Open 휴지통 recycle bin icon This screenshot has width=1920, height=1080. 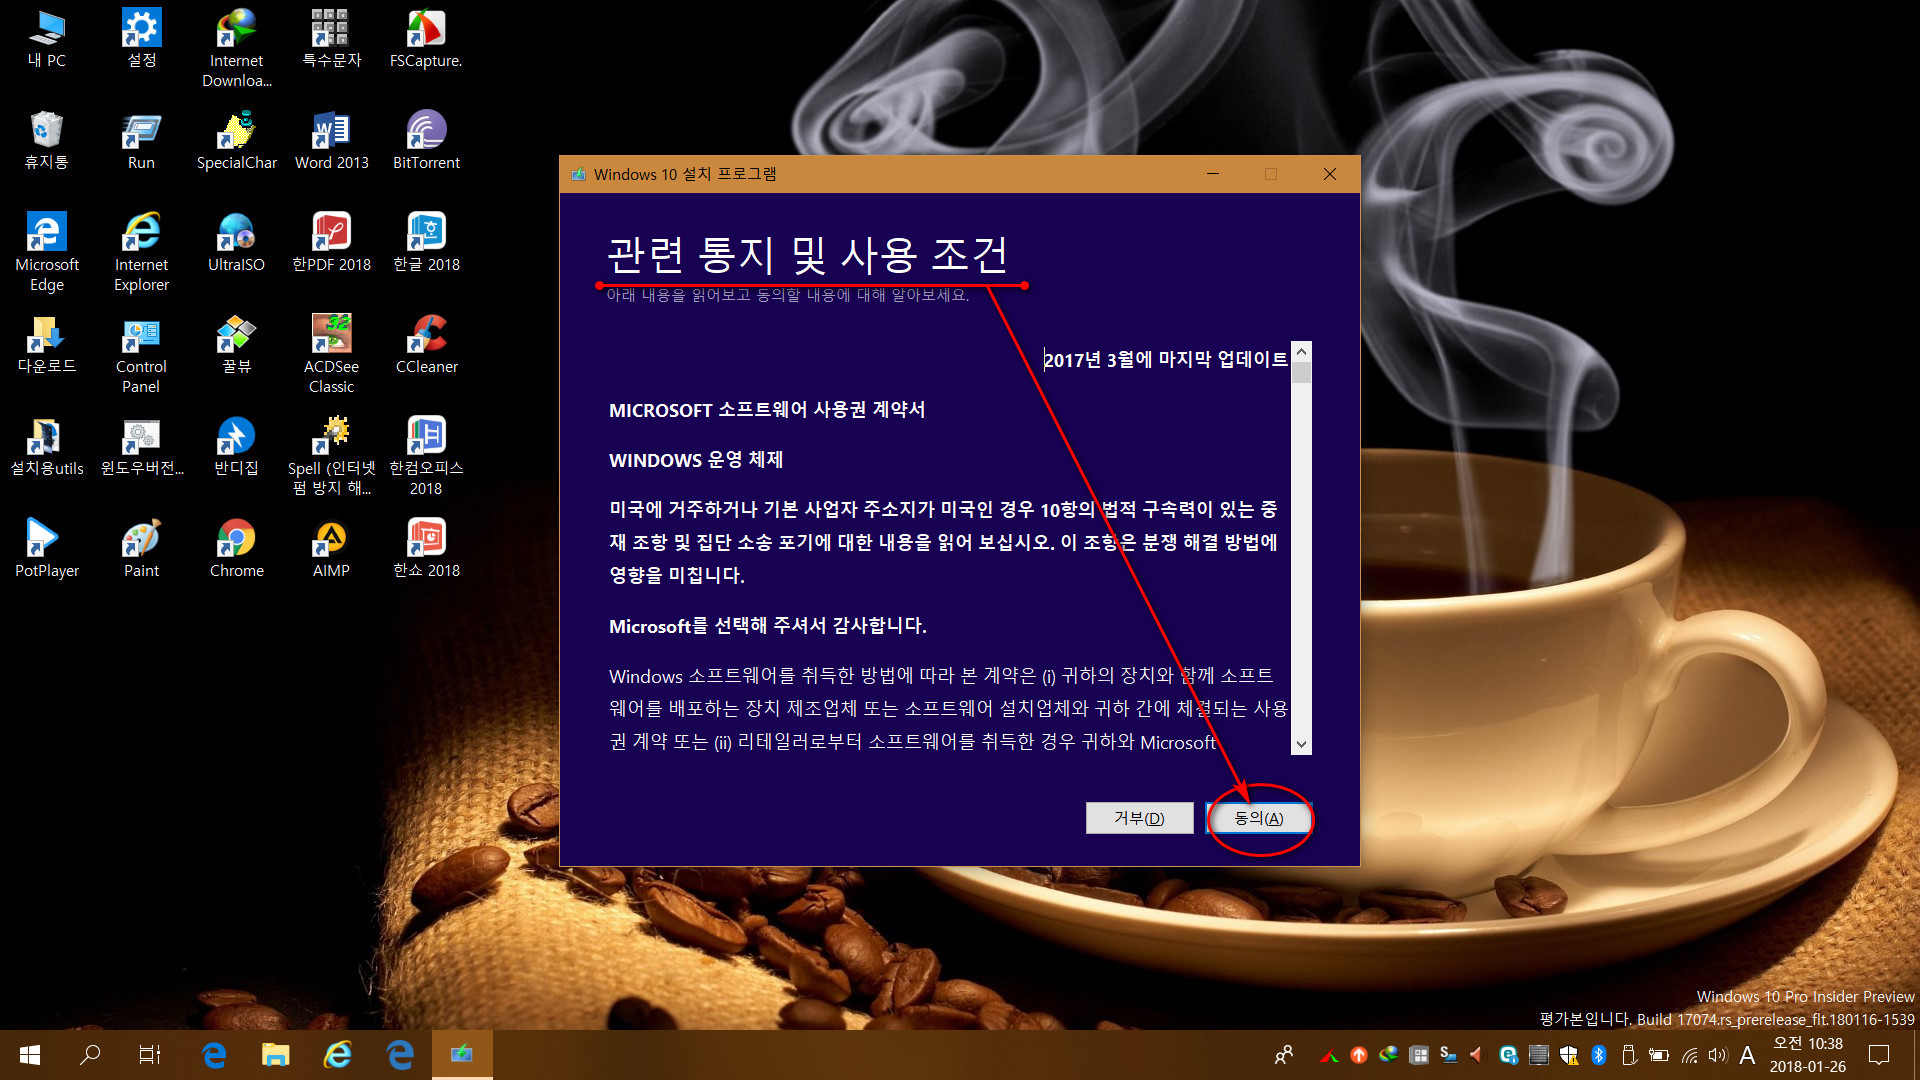(46, 141)
